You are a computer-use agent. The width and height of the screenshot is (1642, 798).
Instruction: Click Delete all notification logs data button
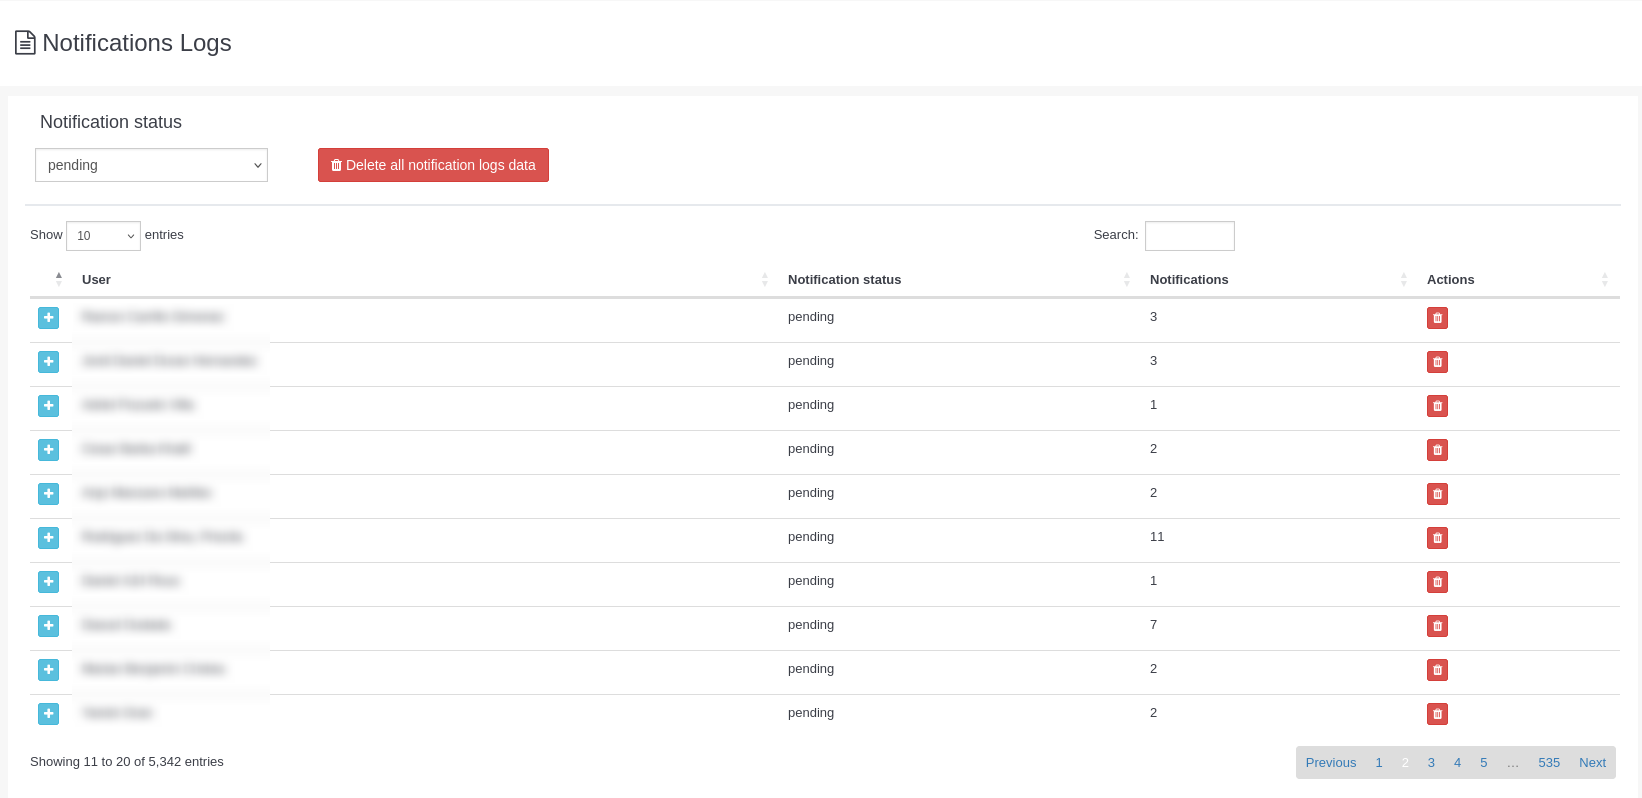point(433,165)
